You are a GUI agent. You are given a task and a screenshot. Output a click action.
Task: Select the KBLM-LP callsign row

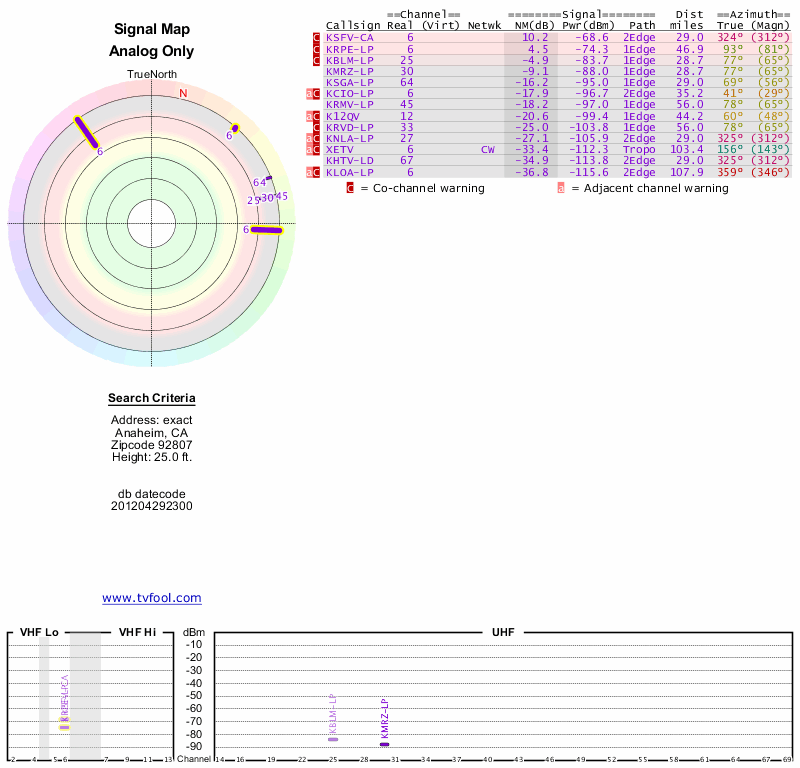(350, 60)
